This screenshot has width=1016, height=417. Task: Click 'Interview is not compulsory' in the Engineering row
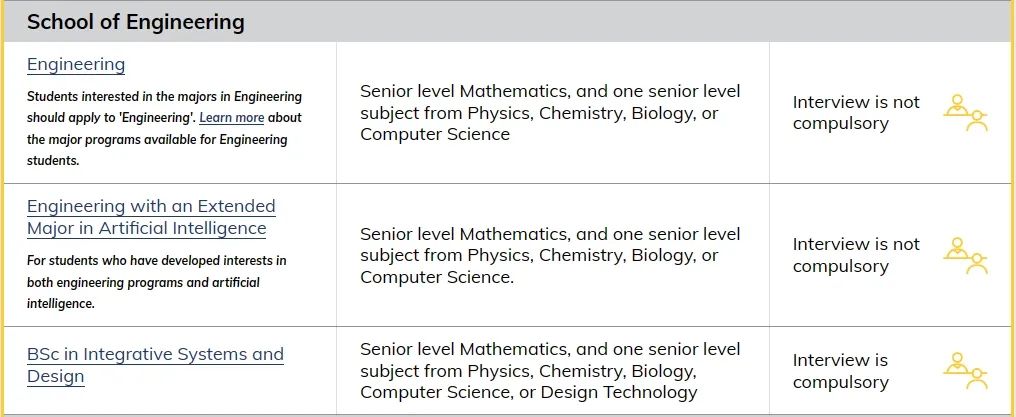point(856,113)
